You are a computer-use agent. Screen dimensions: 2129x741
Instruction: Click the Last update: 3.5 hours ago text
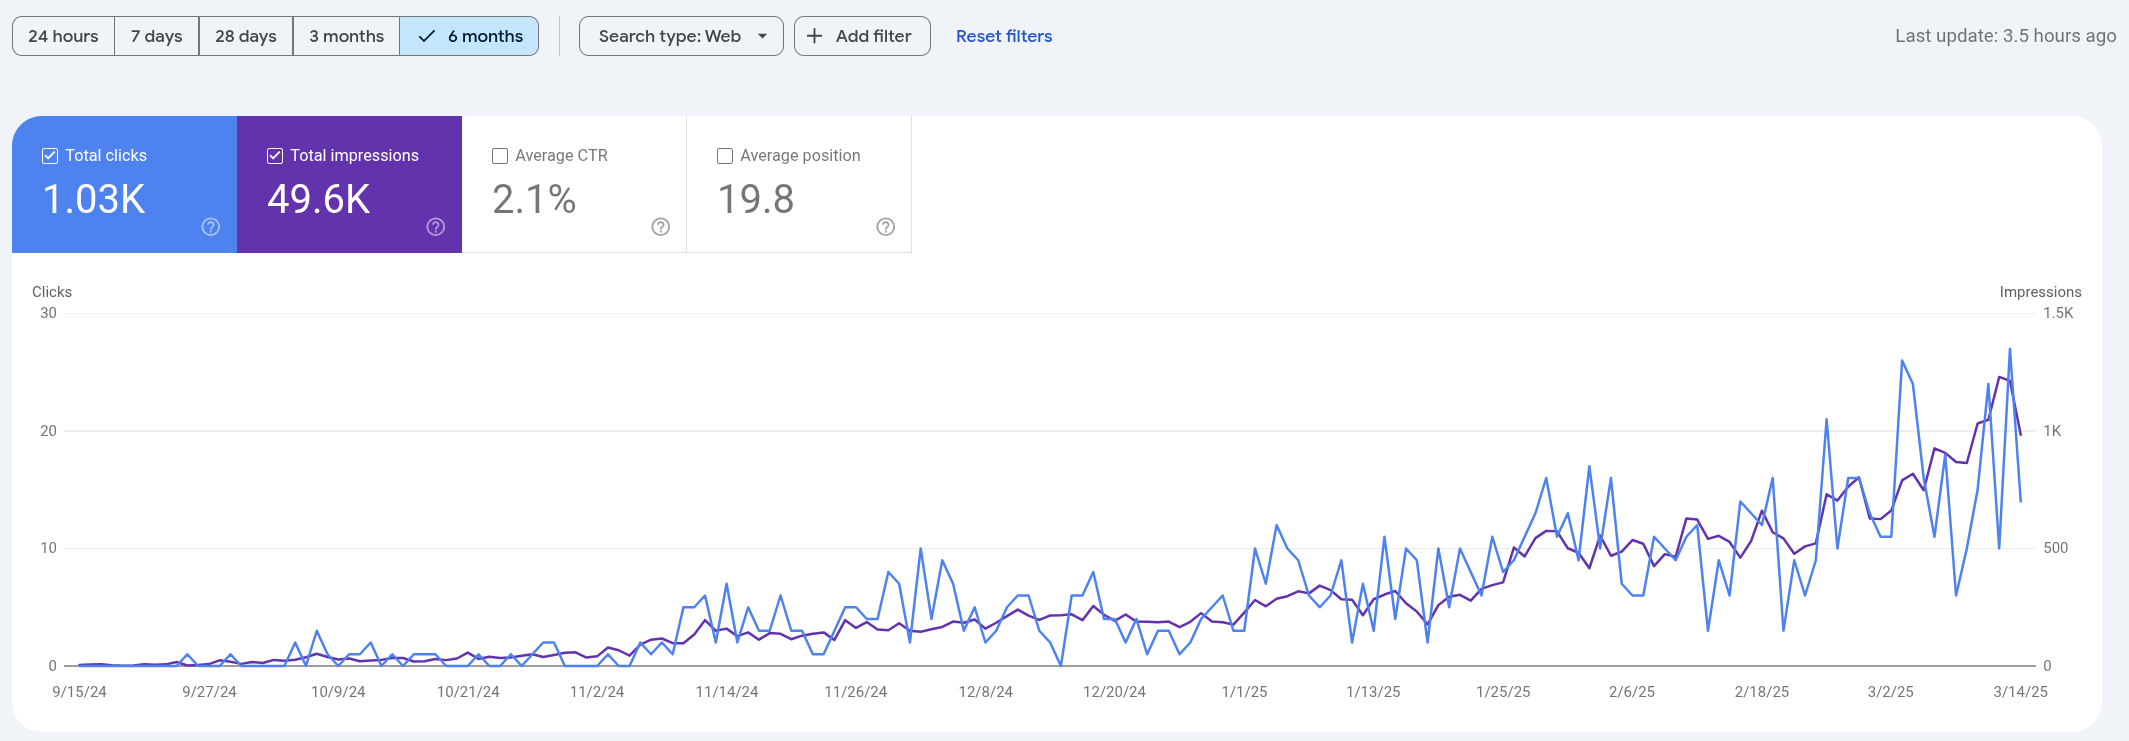click(2006, 36)
